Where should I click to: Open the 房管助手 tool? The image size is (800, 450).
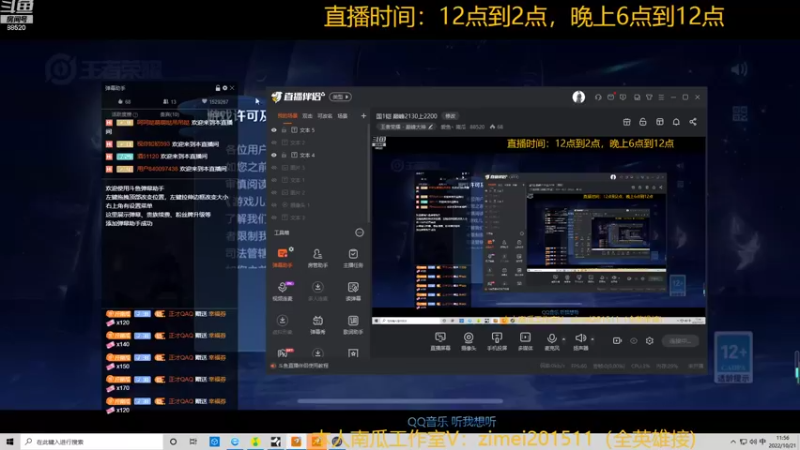click(317, 258)
